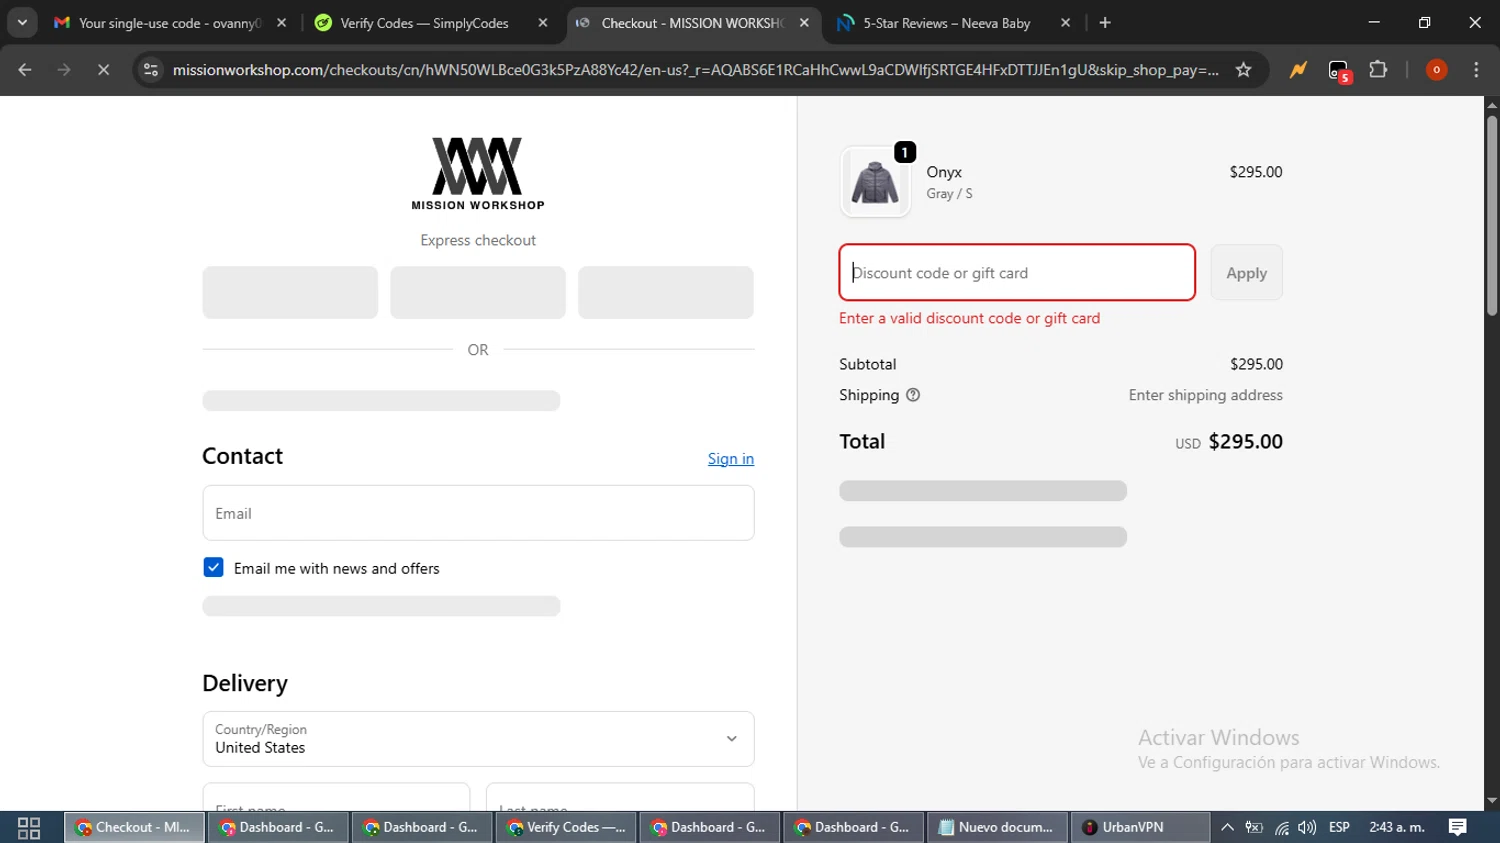Open the Checkout - Mi... taskbar window
The width and height of the screenshot is (1500, 843).
134,827
